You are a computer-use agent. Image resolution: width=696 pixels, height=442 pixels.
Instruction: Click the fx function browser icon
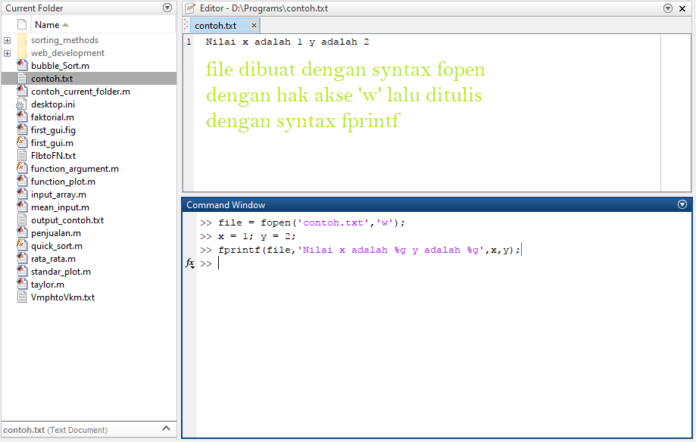190,264
